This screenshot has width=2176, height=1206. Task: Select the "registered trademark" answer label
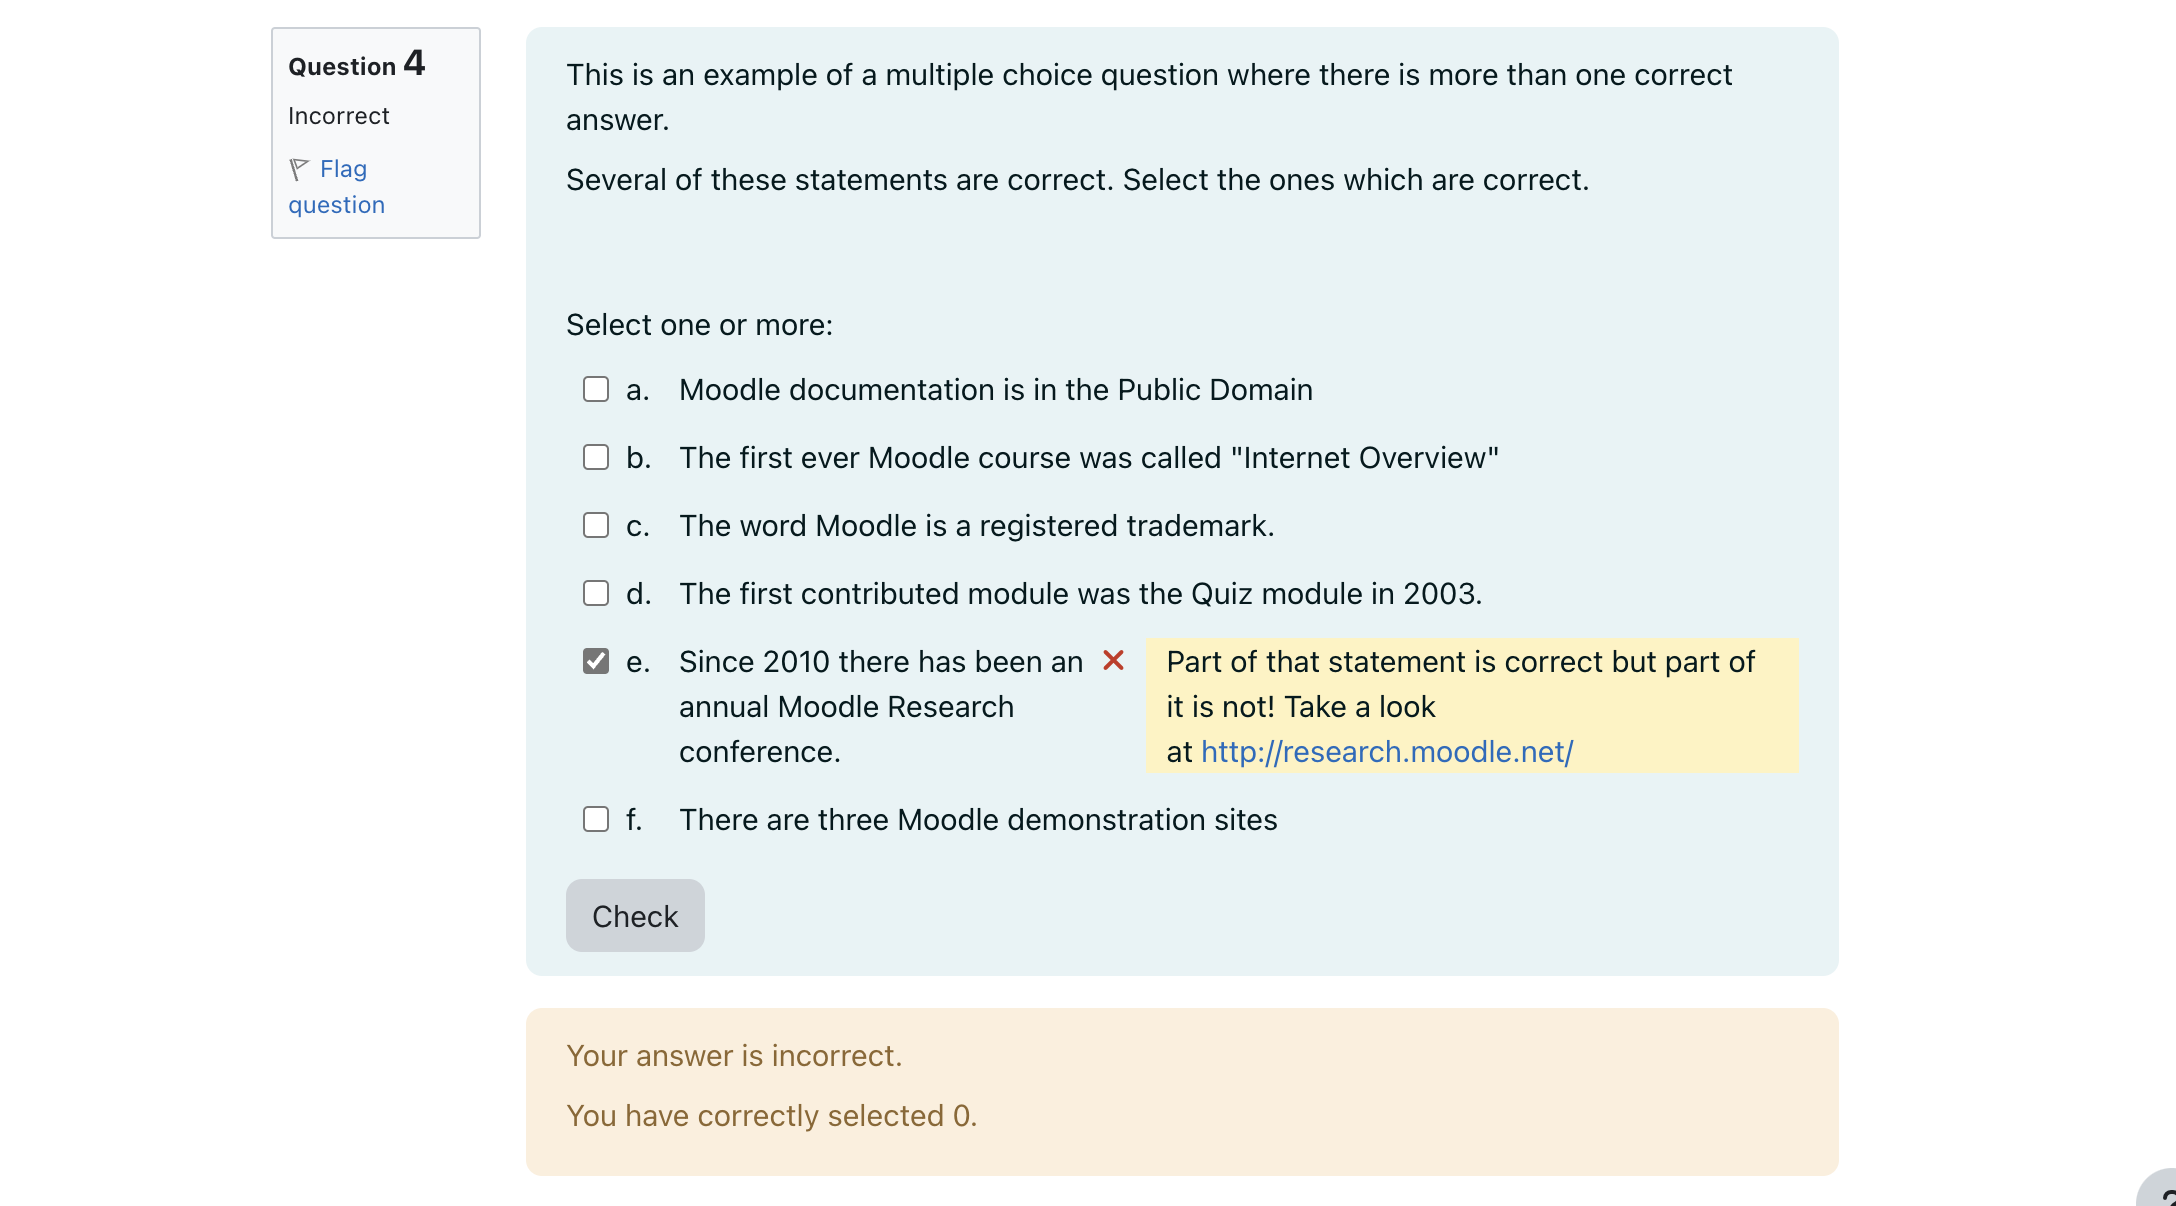pos(977,525)
